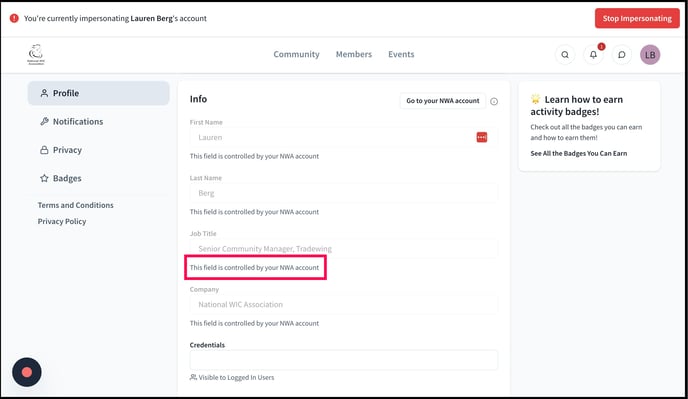The image size is (688, 399).
Task: Click the Company field National WIC Association
Action: [x=344, y=305]
